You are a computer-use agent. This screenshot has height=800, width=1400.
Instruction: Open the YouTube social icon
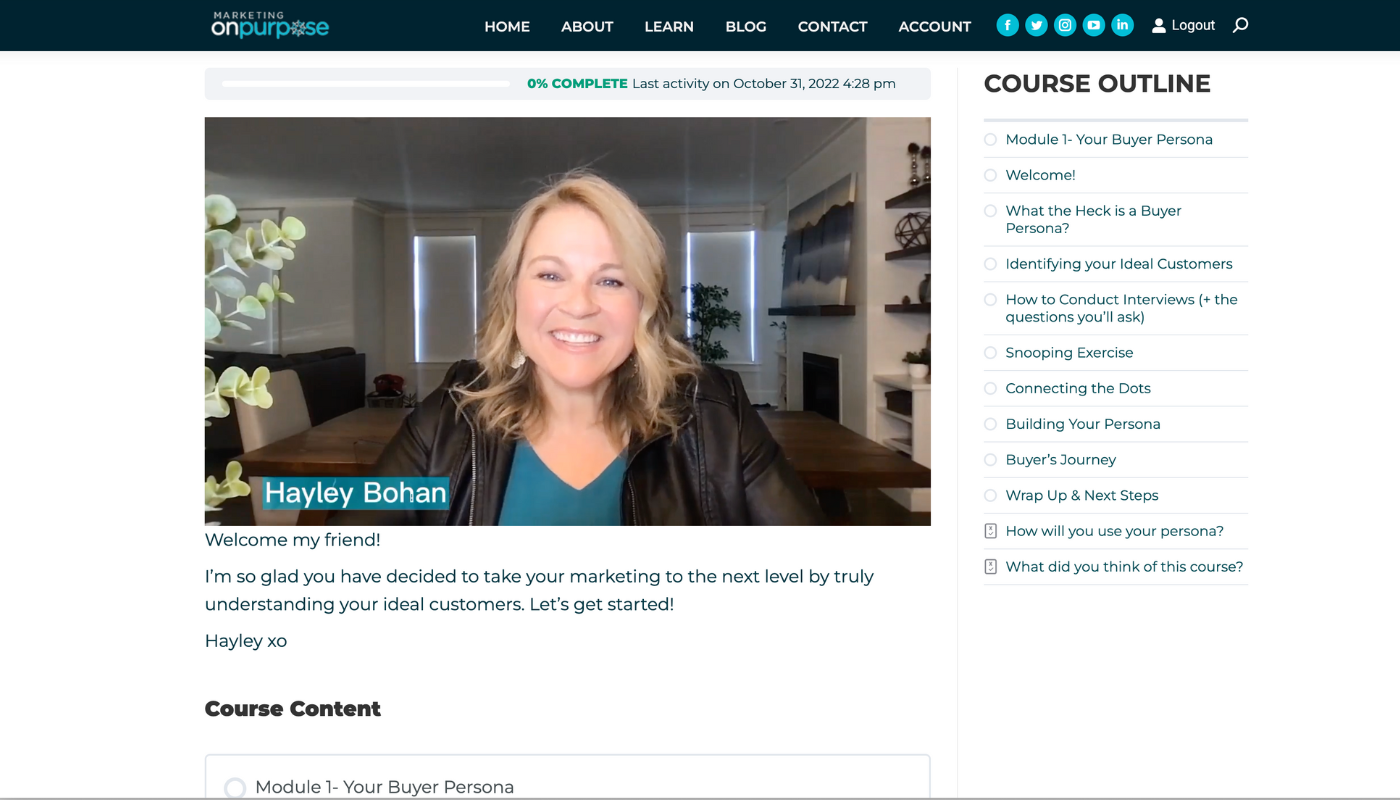coord(1094,25)
